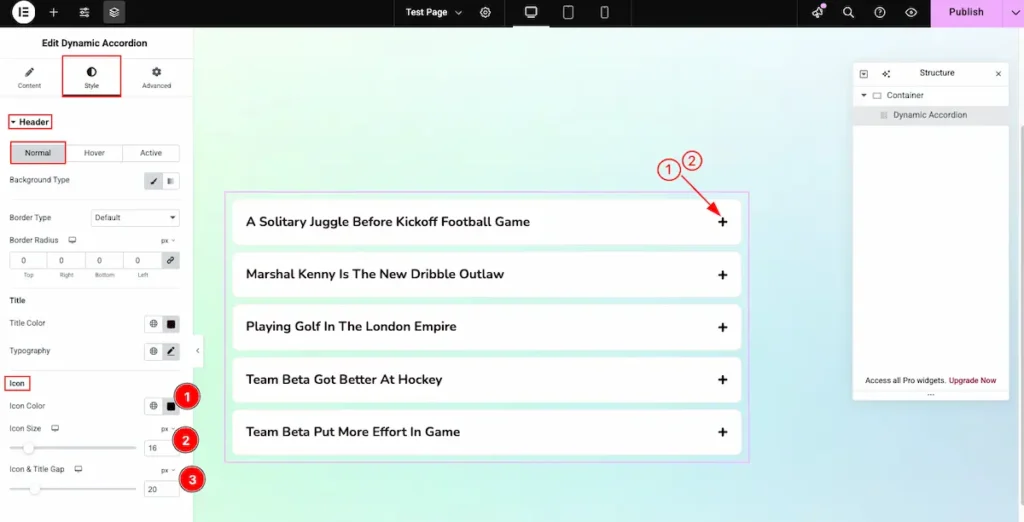Click the add element plus icon
This screenshot has height=522, width=1024.
53,12
